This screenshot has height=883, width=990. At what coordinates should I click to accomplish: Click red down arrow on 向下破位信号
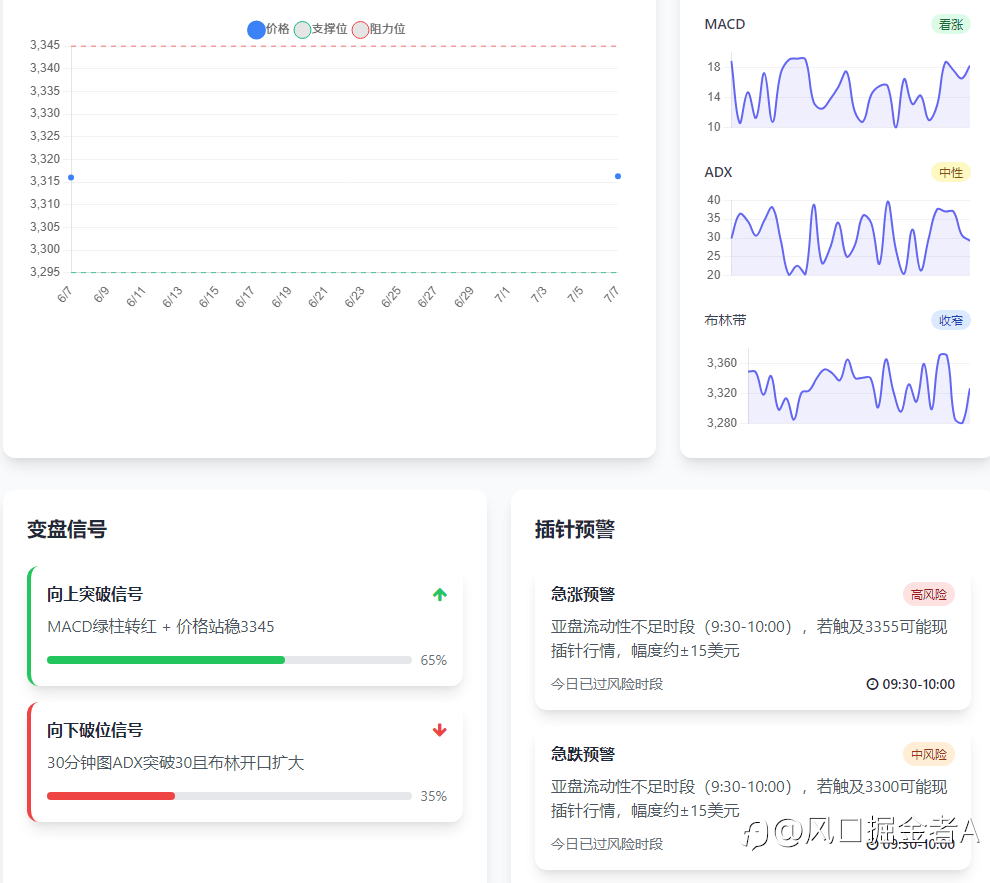[x=440, y=730]
